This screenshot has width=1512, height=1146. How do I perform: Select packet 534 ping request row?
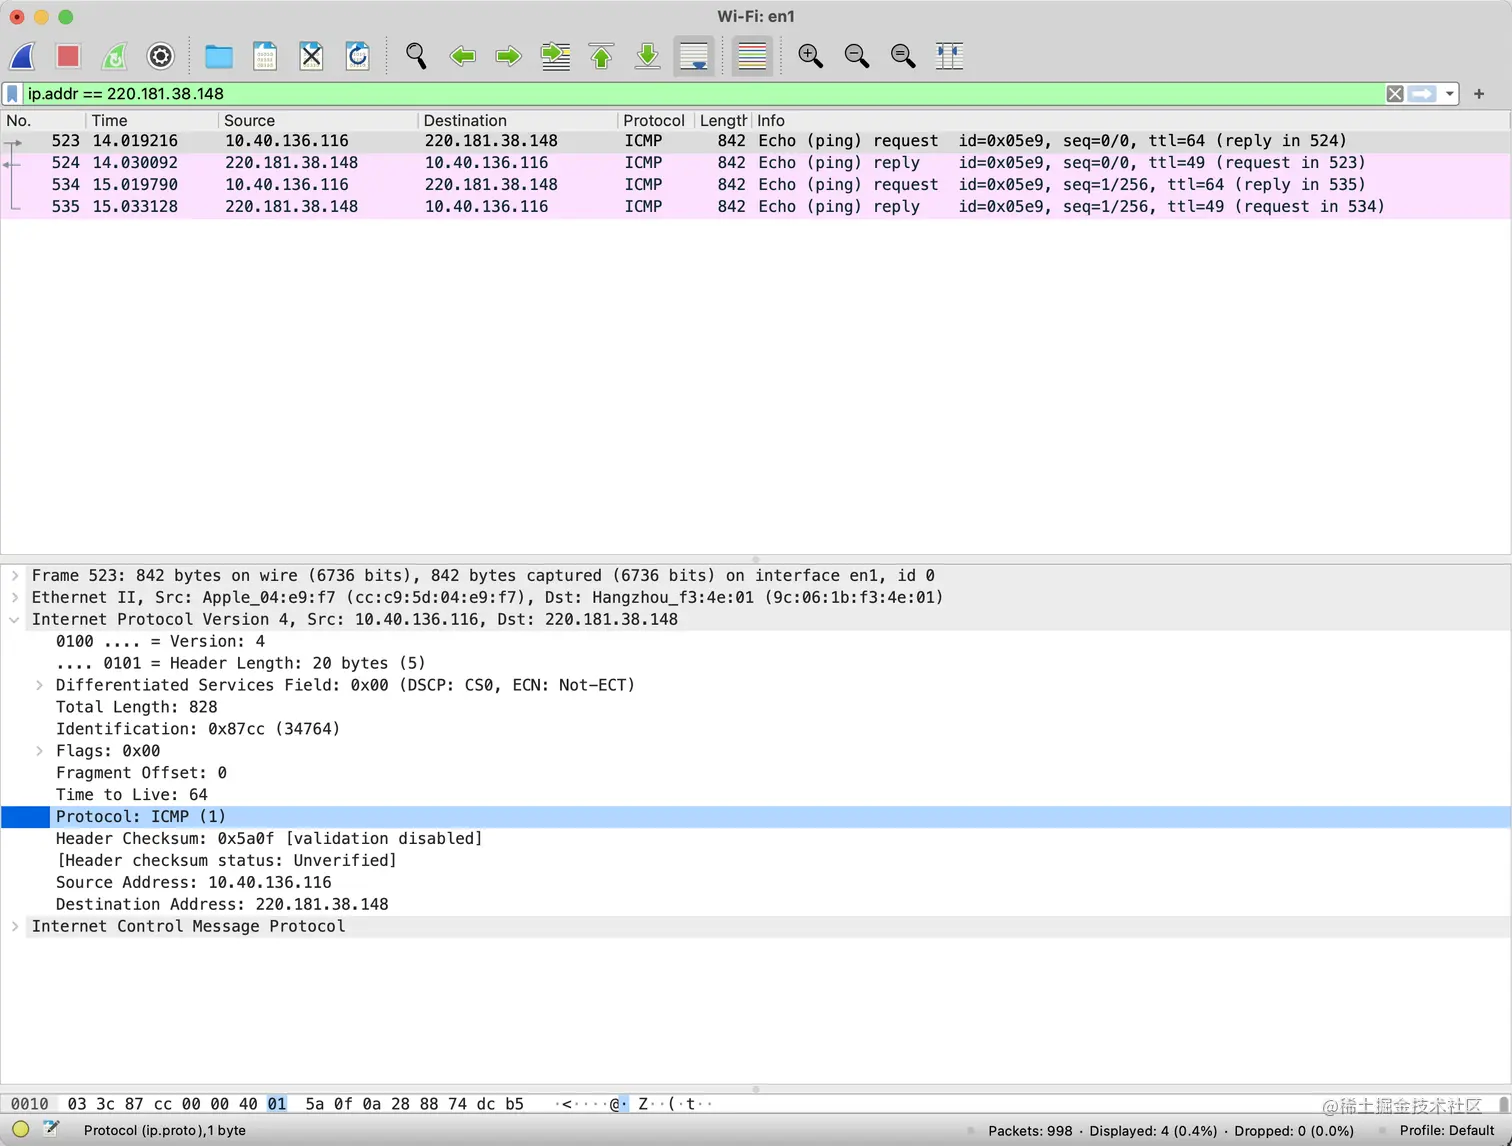click(x=756, y=185)
